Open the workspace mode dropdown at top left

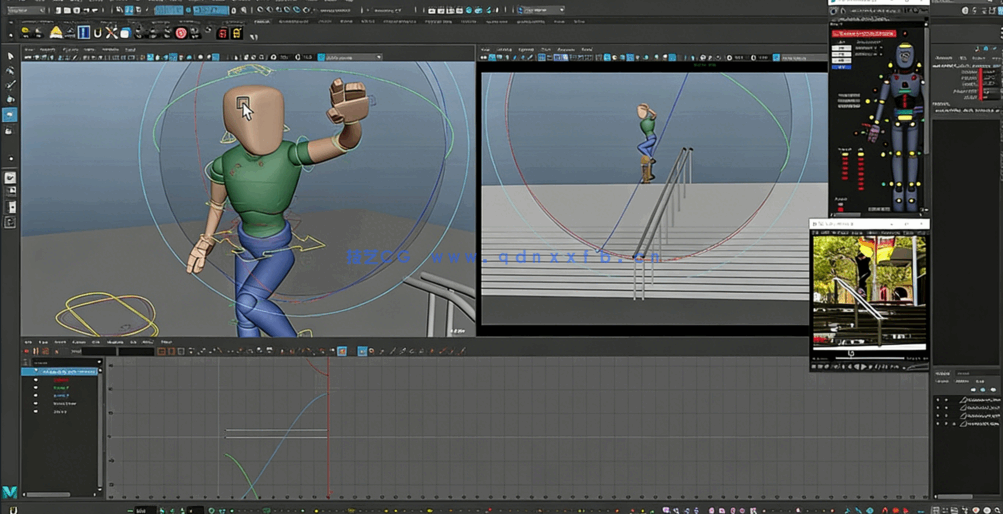click(24, 10)
